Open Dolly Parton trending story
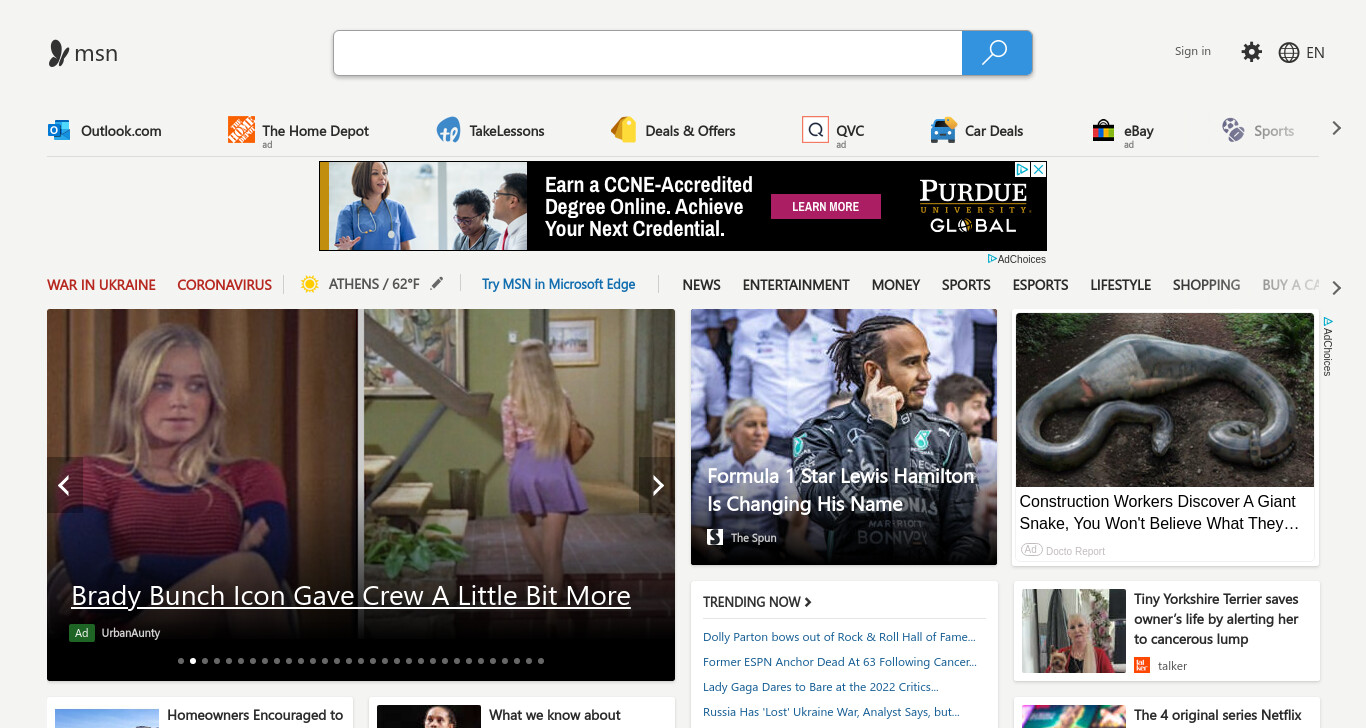This screenshot has width=1366, height=728. (x=838, y=637)
